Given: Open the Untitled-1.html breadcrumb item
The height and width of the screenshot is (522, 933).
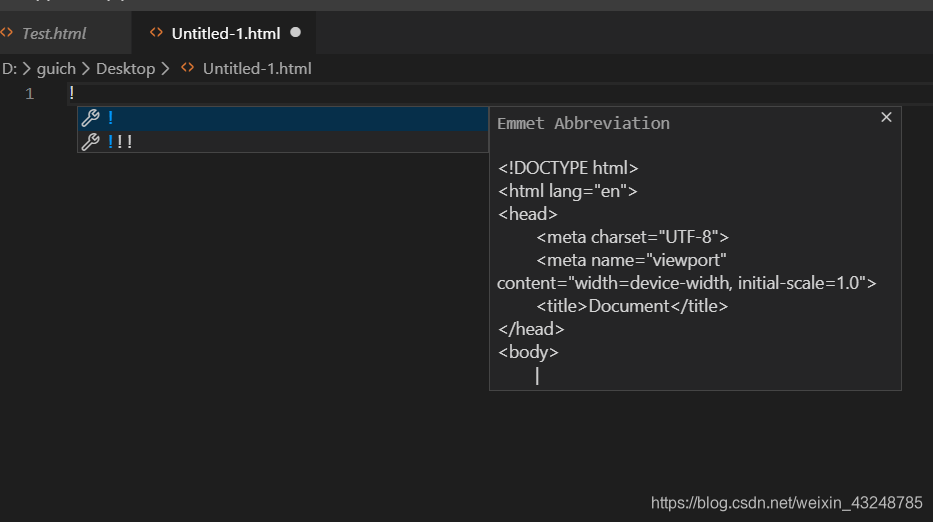Looking at the screenshot, I should [257, 69].
